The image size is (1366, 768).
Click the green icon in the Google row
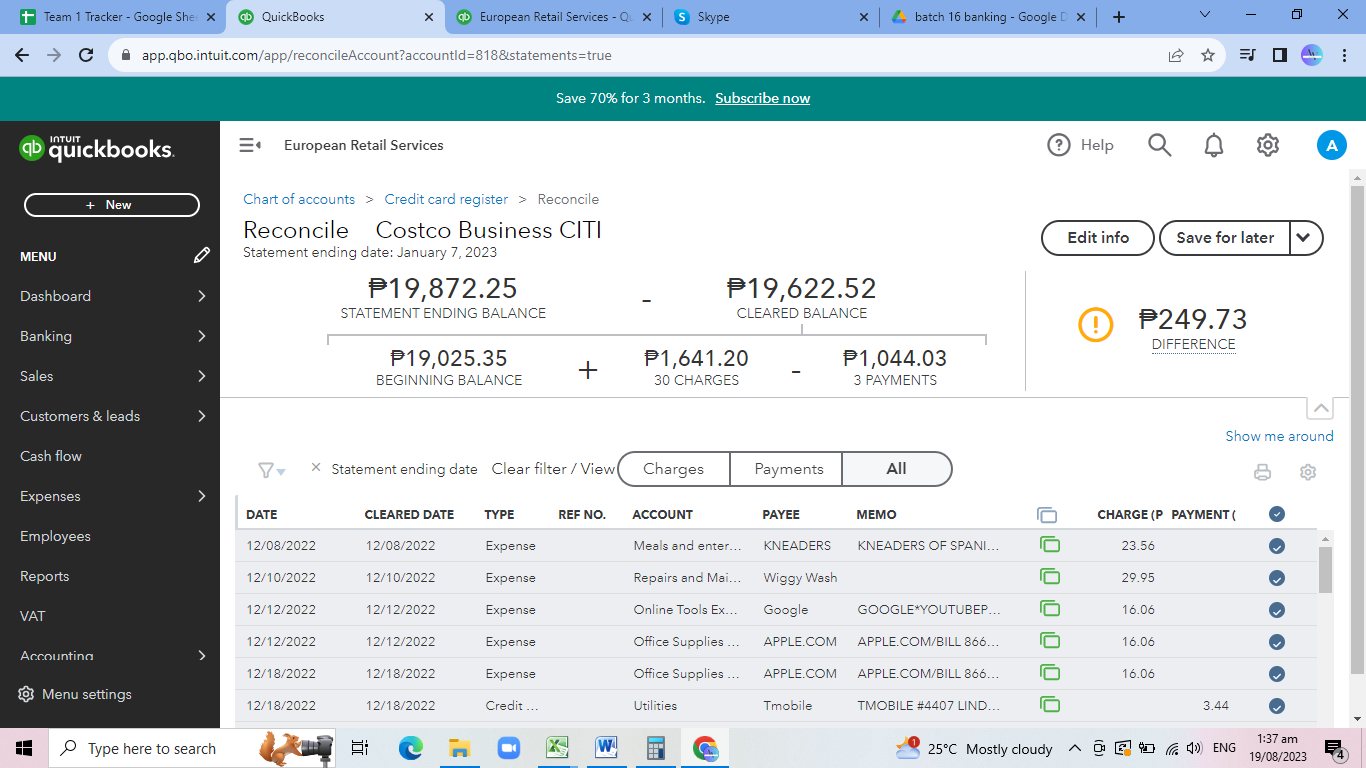coord(1050,609)
